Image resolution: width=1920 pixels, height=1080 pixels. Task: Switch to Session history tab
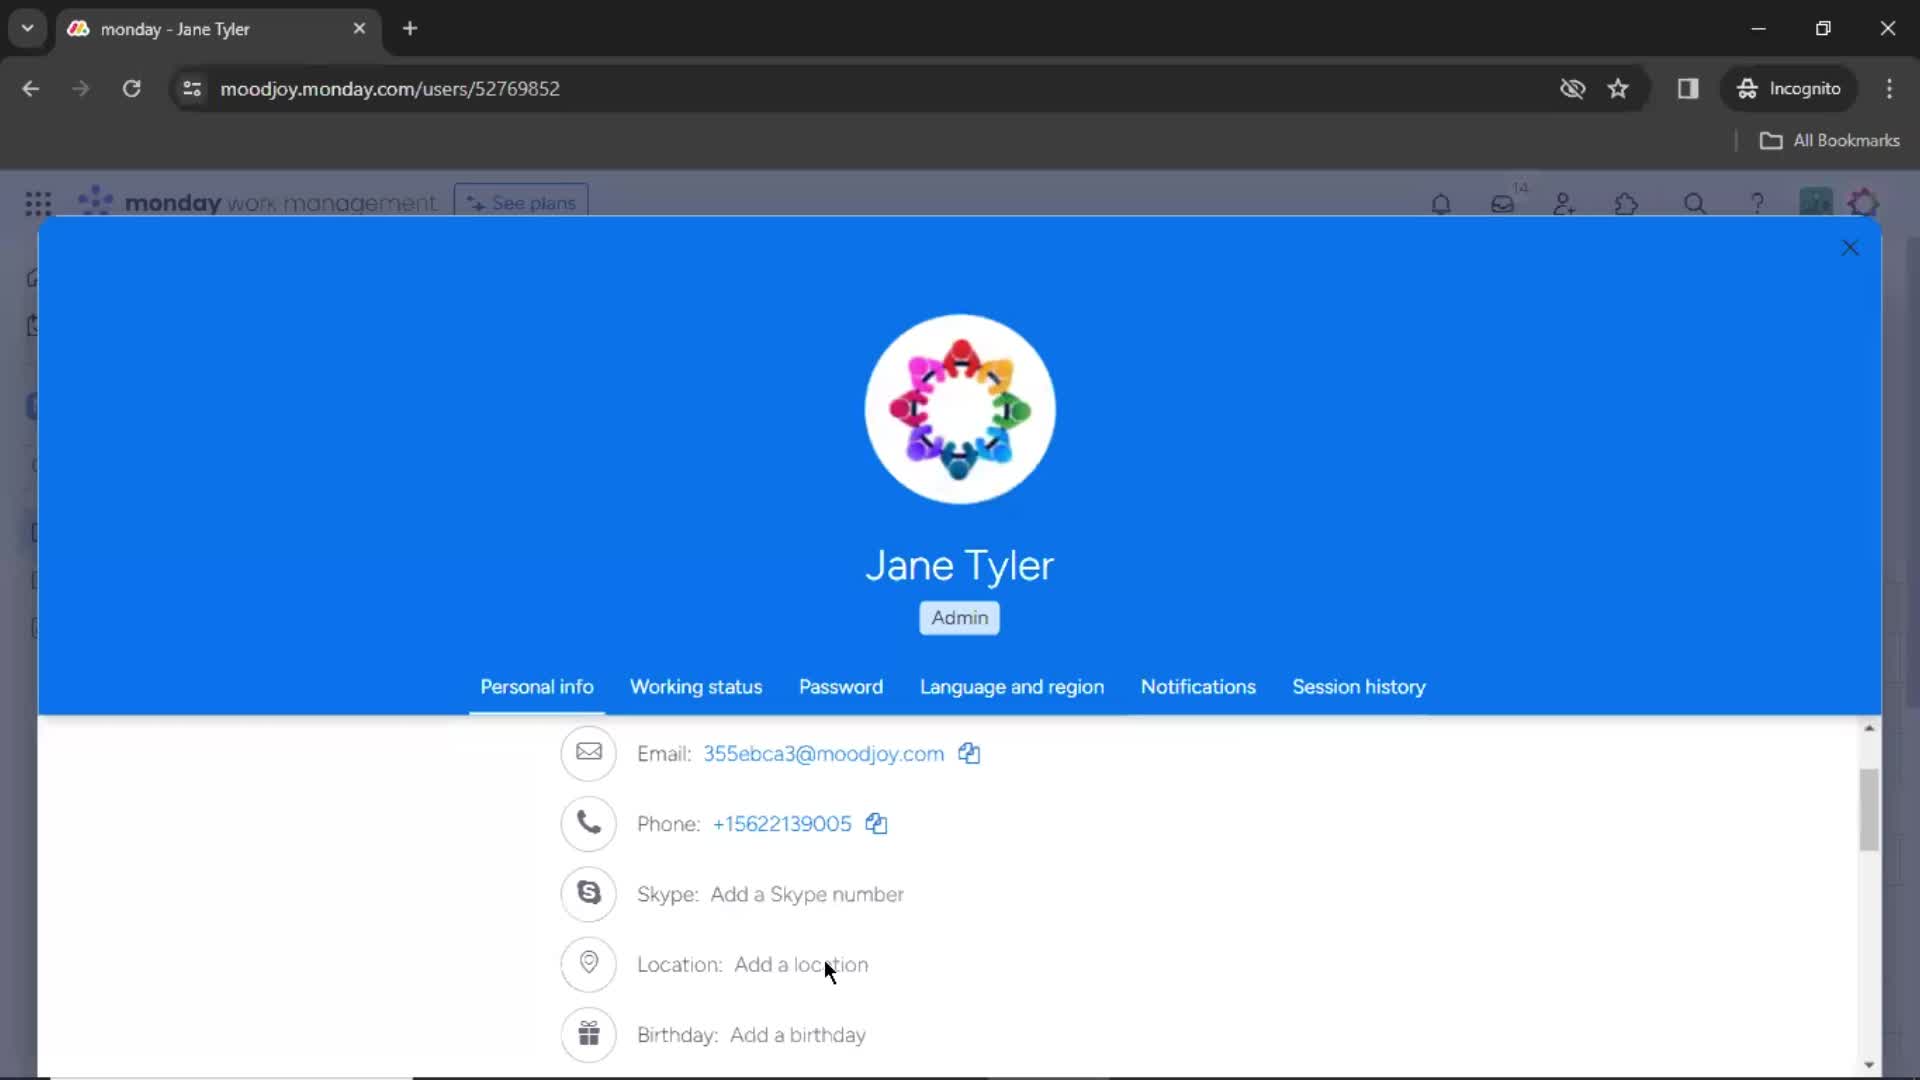point(1358,686)
